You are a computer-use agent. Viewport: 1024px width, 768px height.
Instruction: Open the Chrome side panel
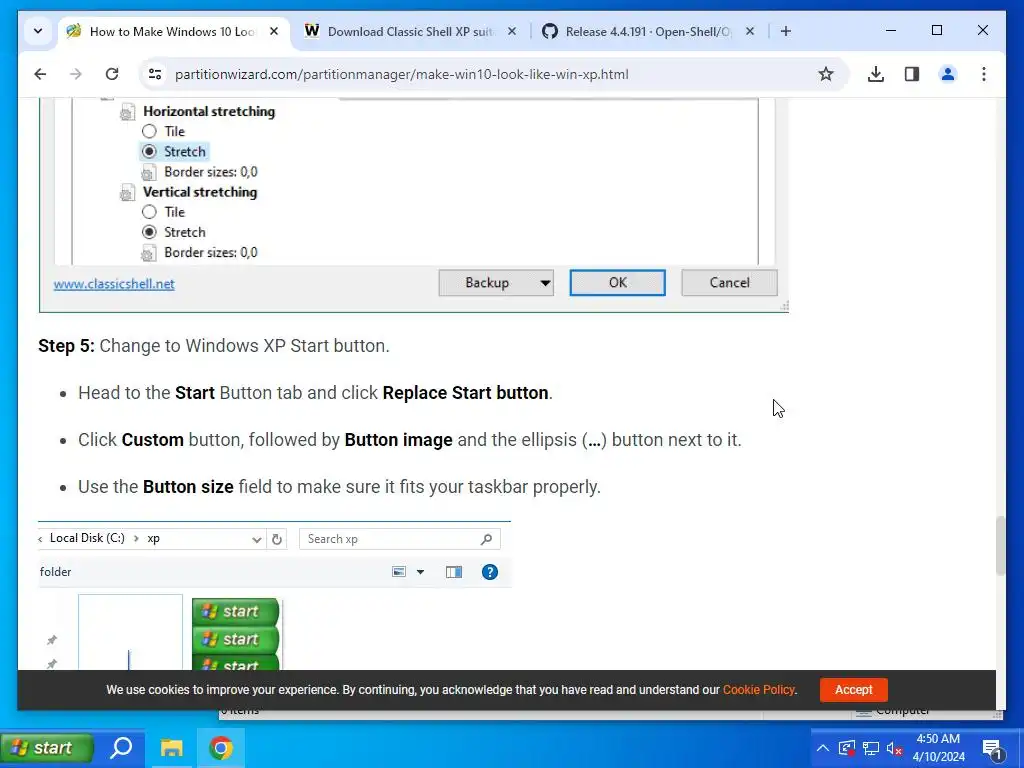click(x=912, y=74)
